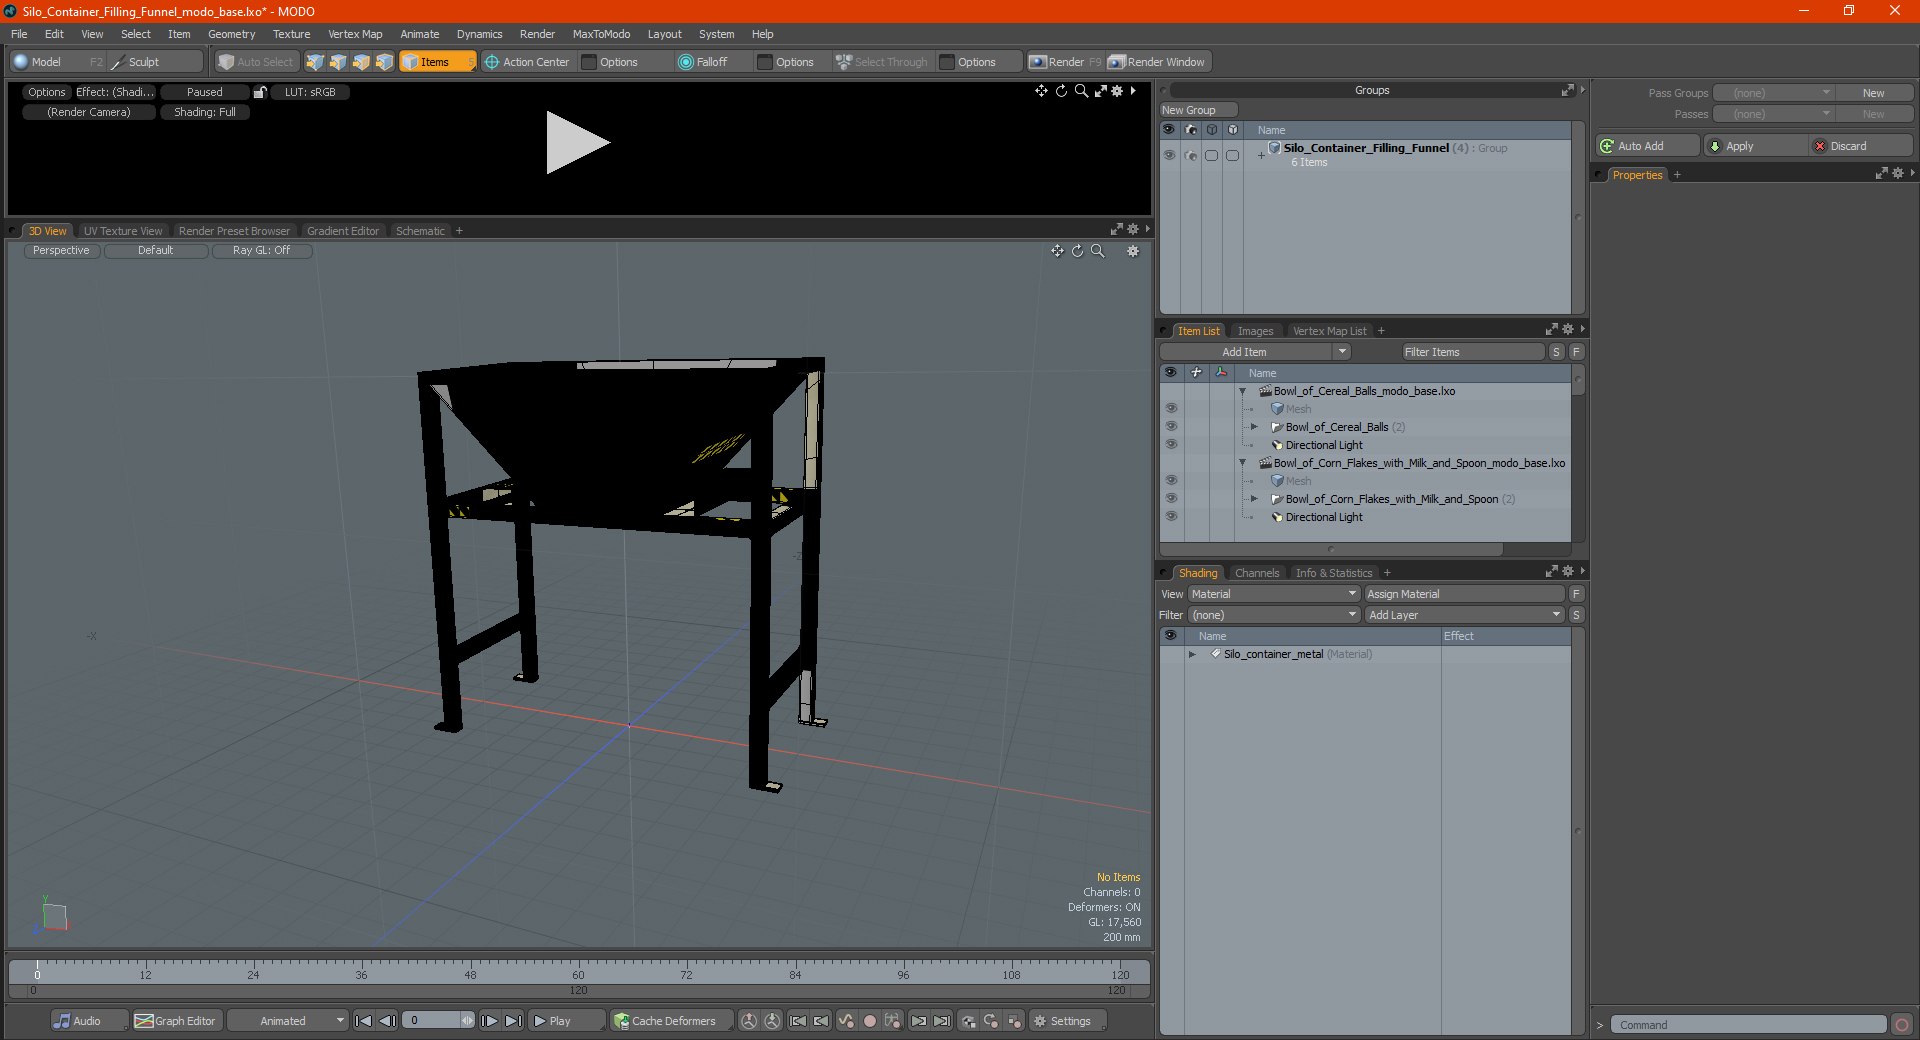Screen dimensions: 1920x1040
Task: Select Vertices selection mode icon
Action: pos(315,62)
